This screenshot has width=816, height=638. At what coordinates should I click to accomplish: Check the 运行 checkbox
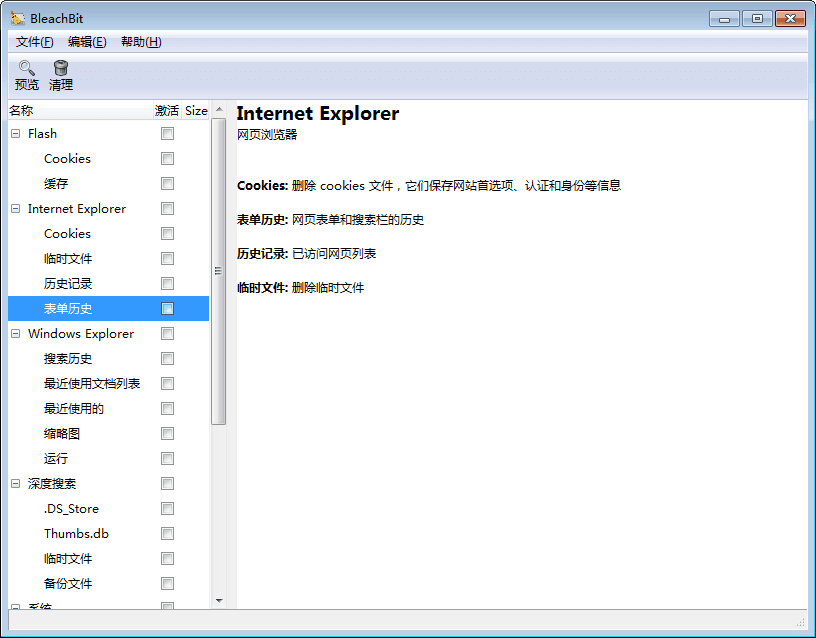[x=168, y=458]
